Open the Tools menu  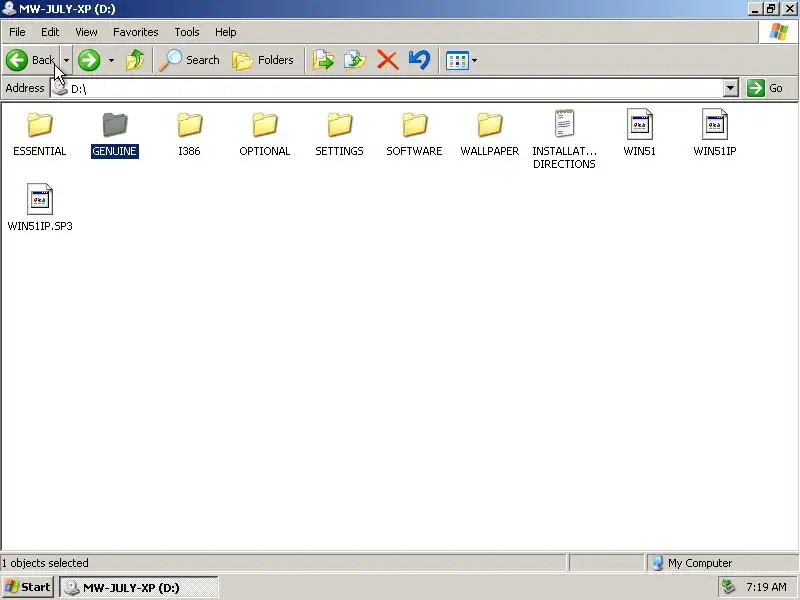pos(187,32)
